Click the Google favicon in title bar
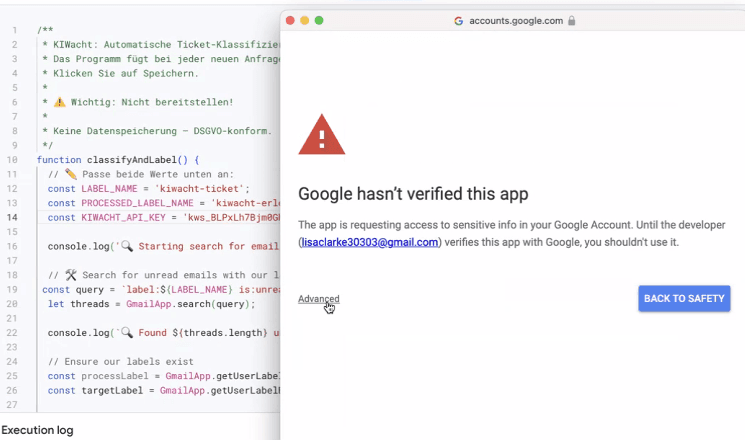Screen dimensions: 745x440 click(x=459, y=20)
